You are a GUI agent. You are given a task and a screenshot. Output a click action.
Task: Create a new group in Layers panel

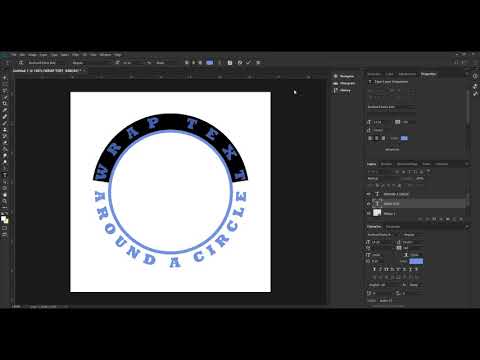(x=448, y=219)
